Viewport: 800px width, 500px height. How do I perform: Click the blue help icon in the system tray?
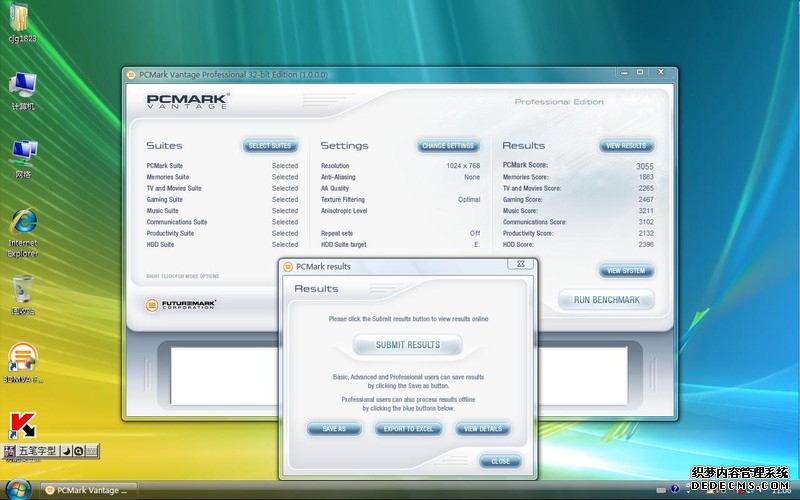(675, 489)
